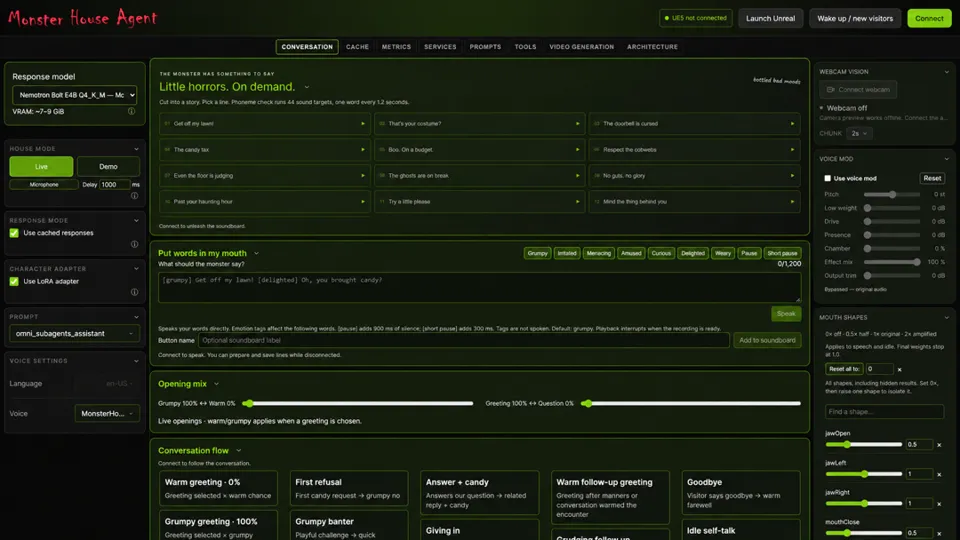Screen dimensions: 960x540
Task: Clear the Reset all to value x icon
Action: [899, 369]
